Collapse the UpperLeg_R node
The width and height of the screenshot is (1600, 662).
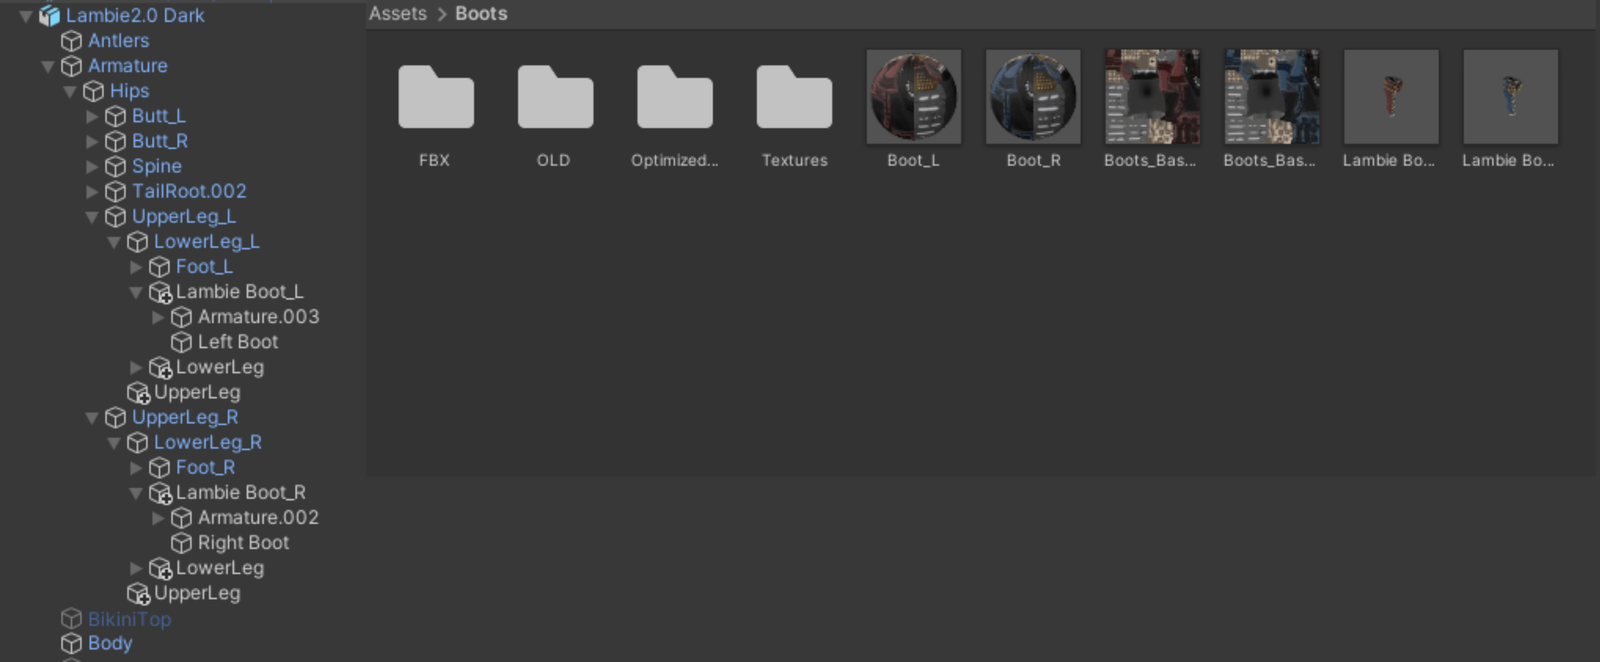[92, 418]
